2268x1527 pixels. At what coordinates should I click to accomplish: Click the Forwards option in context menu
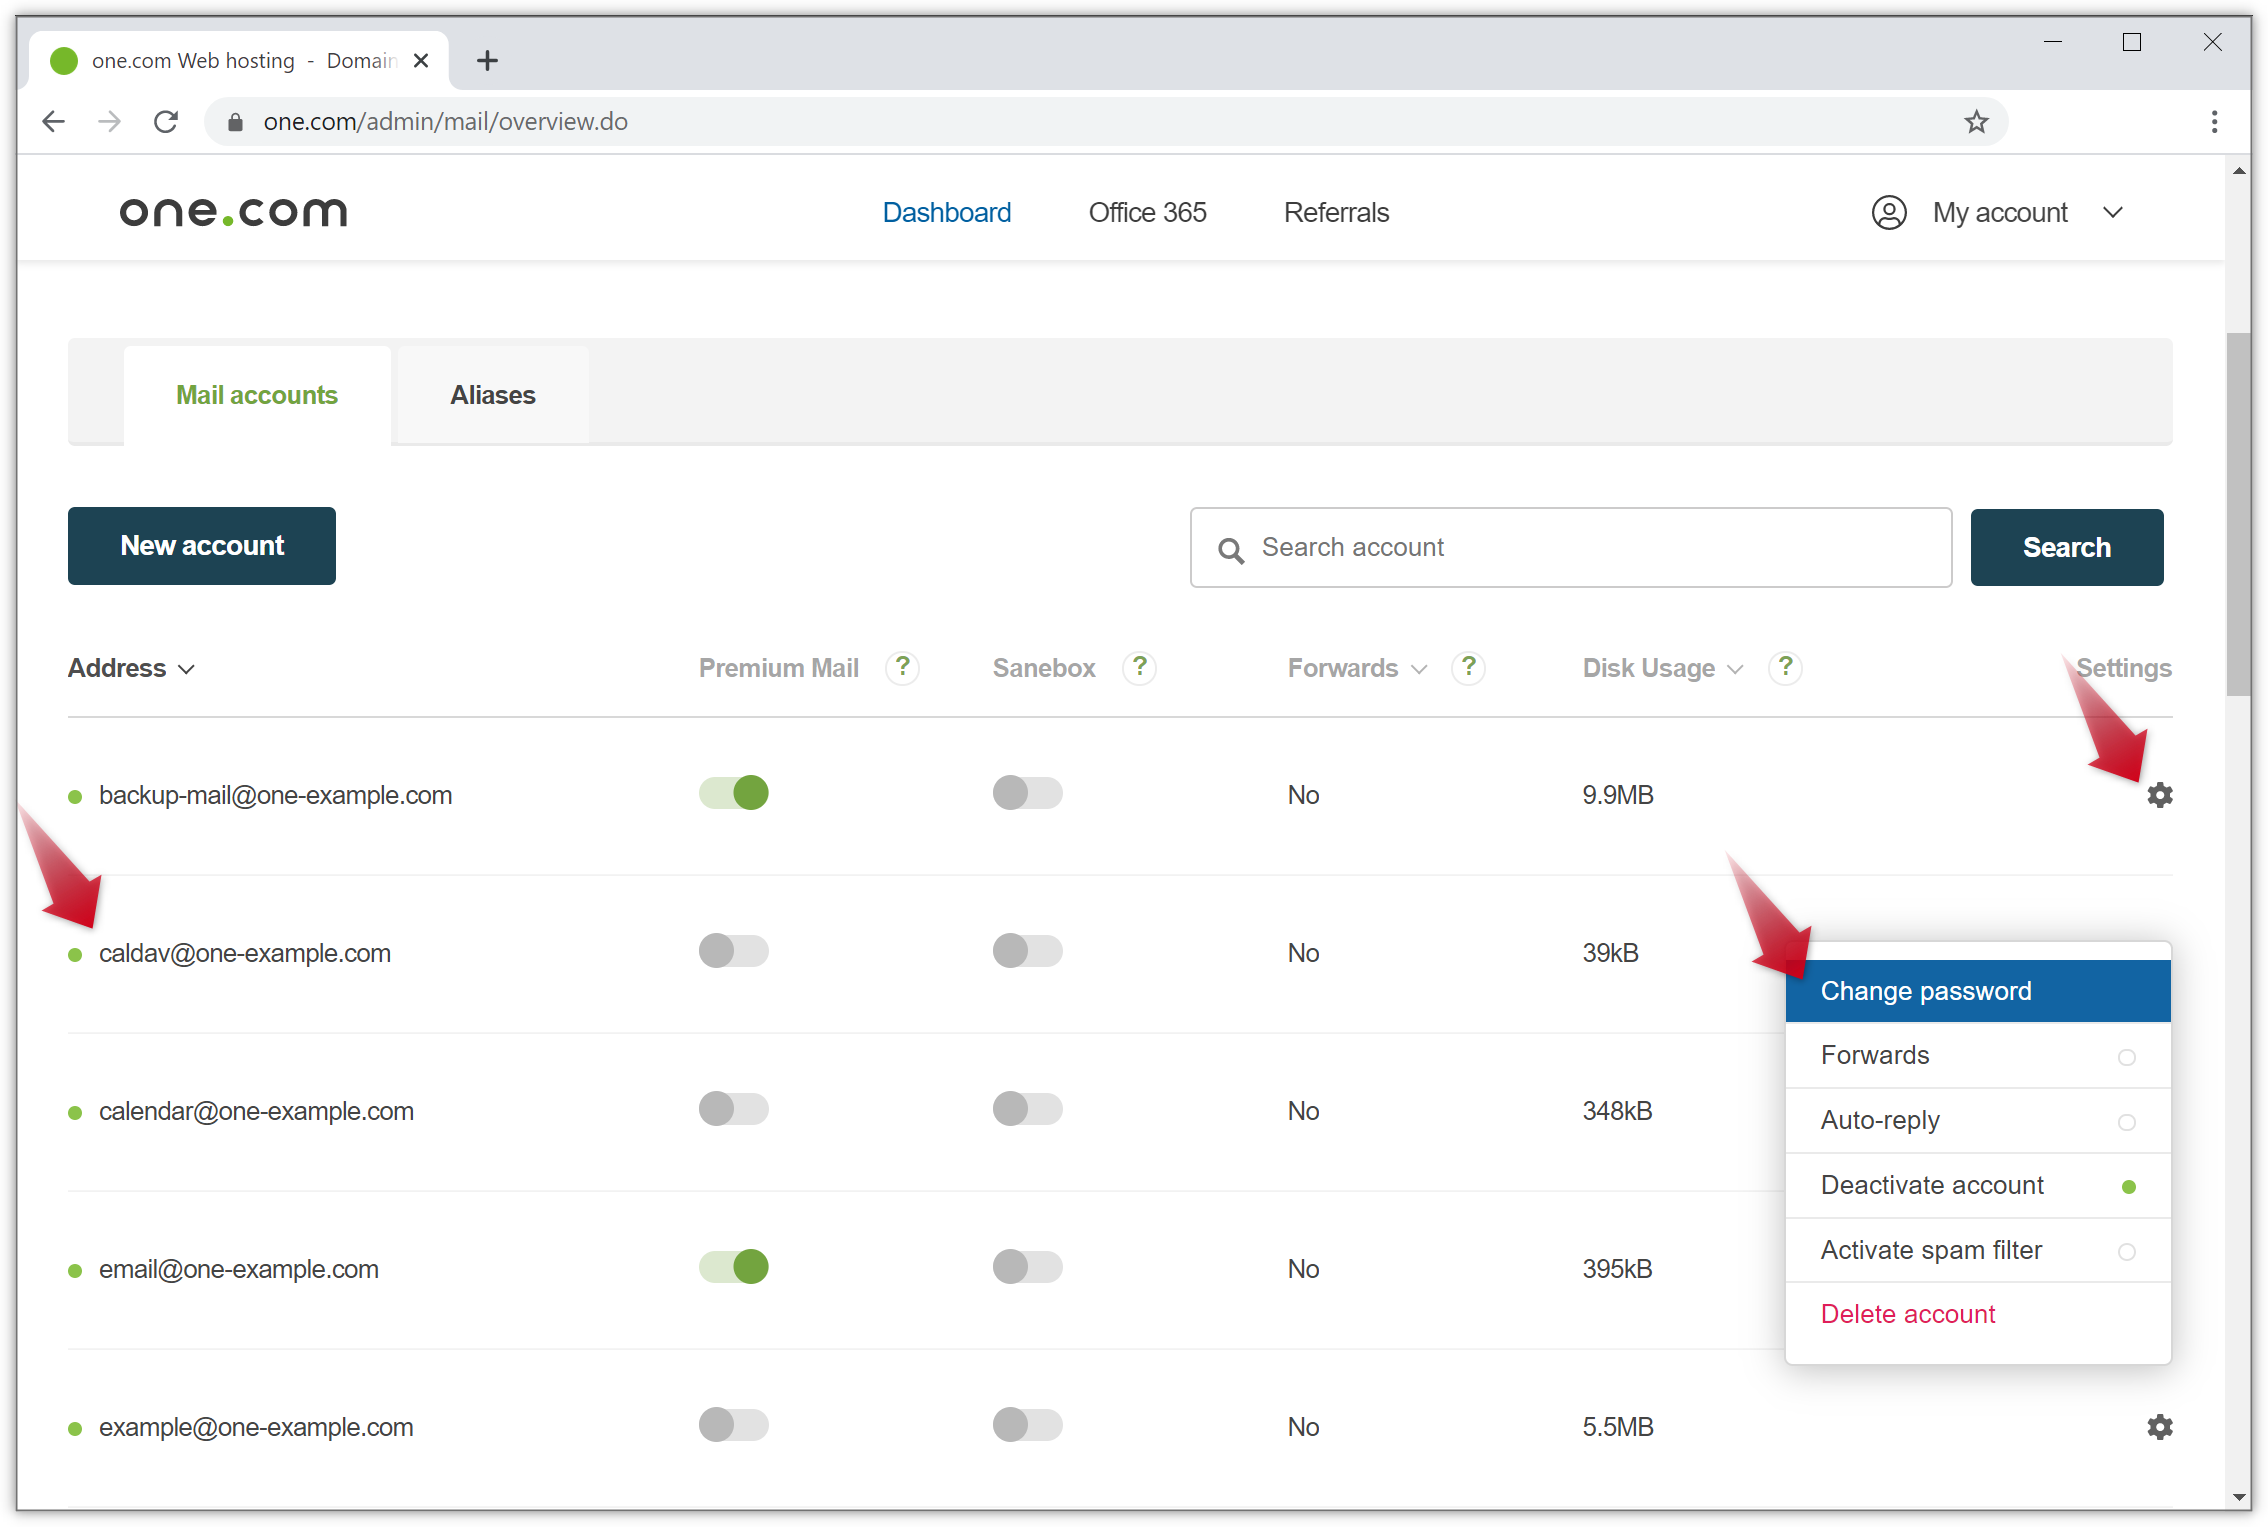[1874, 1055]
